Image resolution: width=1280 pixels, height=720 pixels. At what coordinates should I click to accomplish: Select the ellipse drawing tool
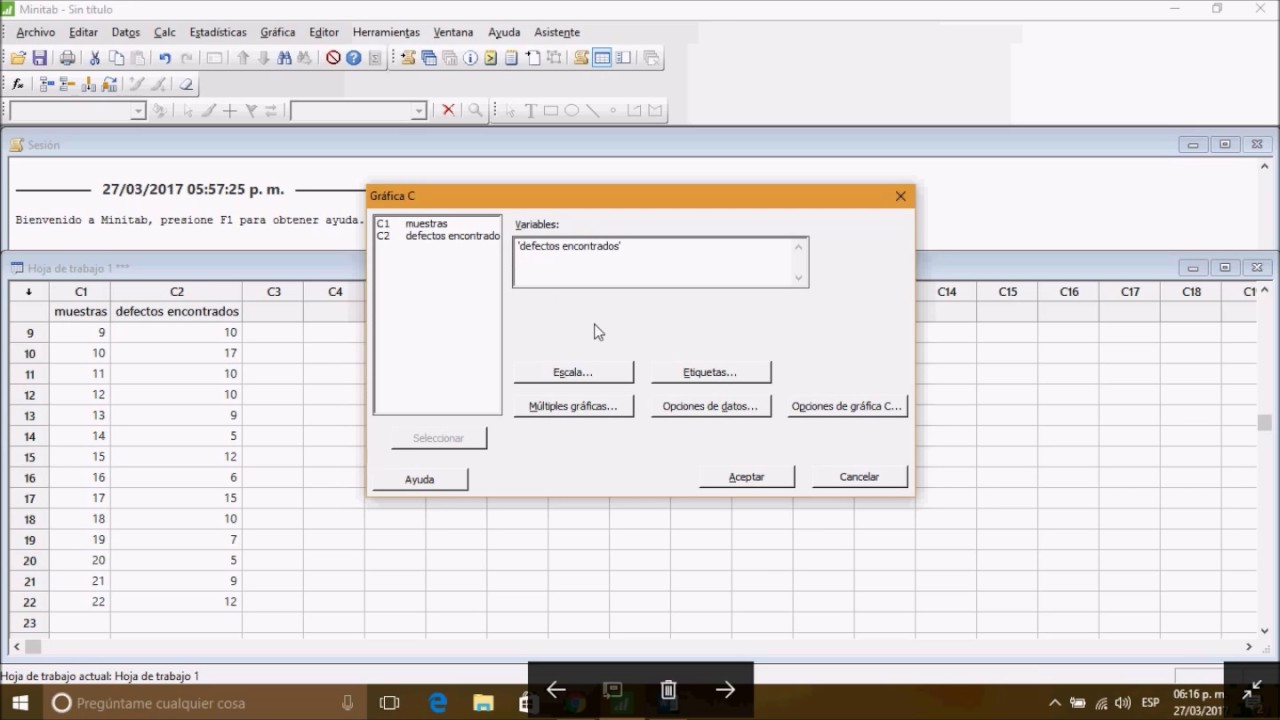pos(572,110)
